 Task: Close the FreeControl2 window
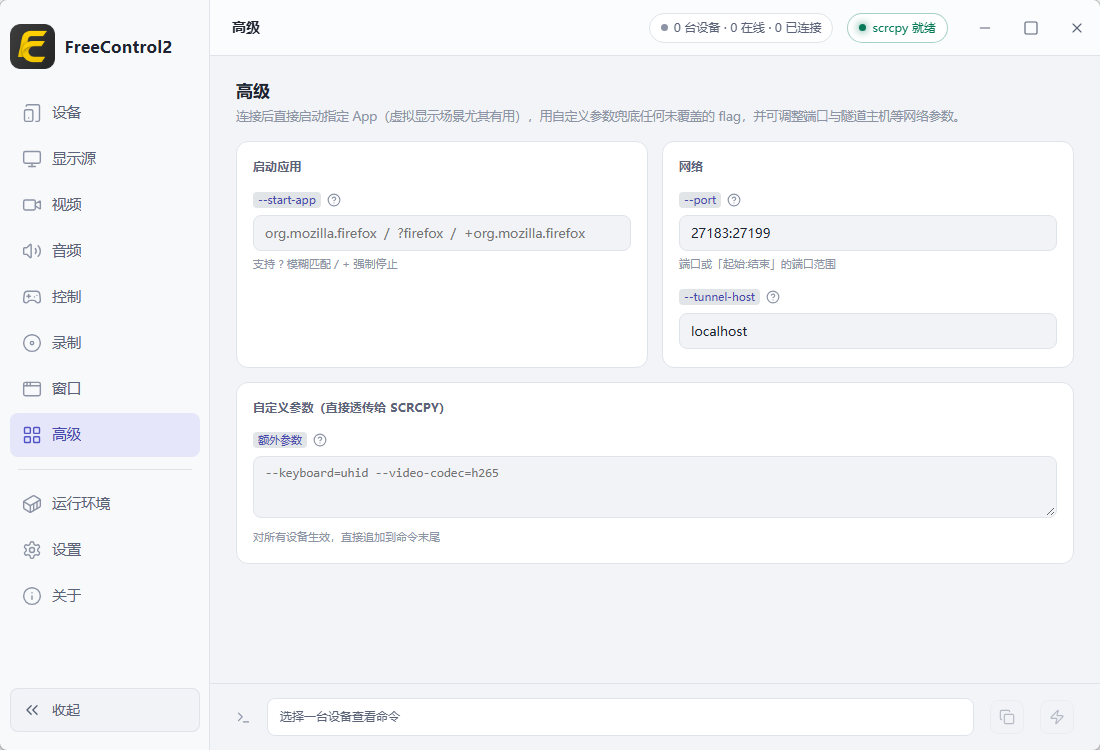pos(1077,28)
